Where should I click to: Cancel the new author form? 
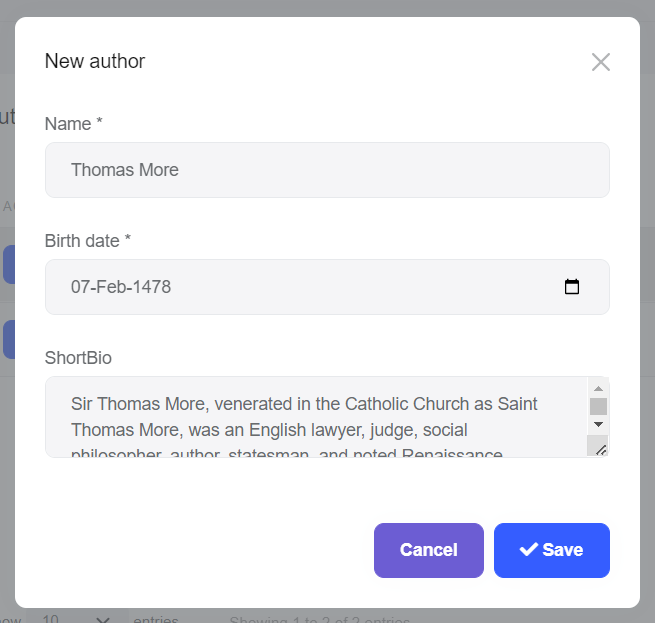tap(428, 550)
